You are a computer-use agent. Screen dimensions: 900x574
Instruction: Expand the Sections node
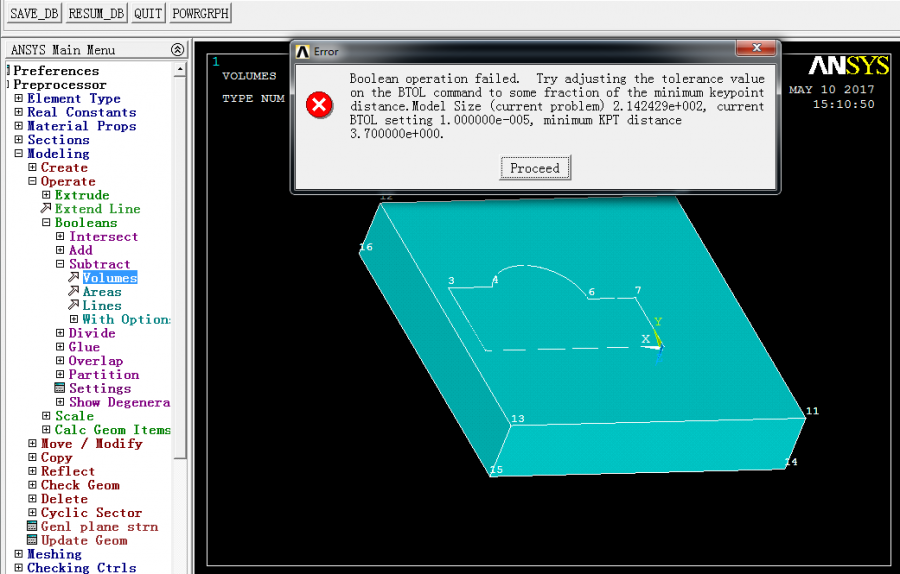[18, 139]
